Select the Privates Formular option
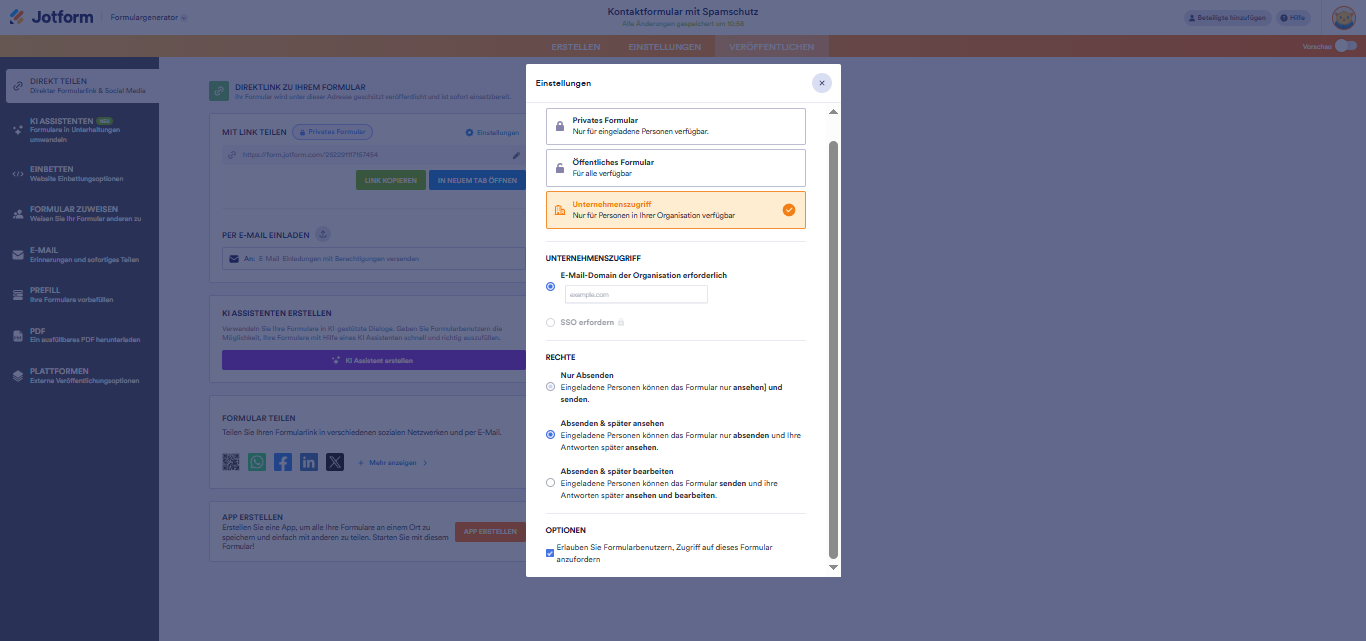 pos(676,126)
